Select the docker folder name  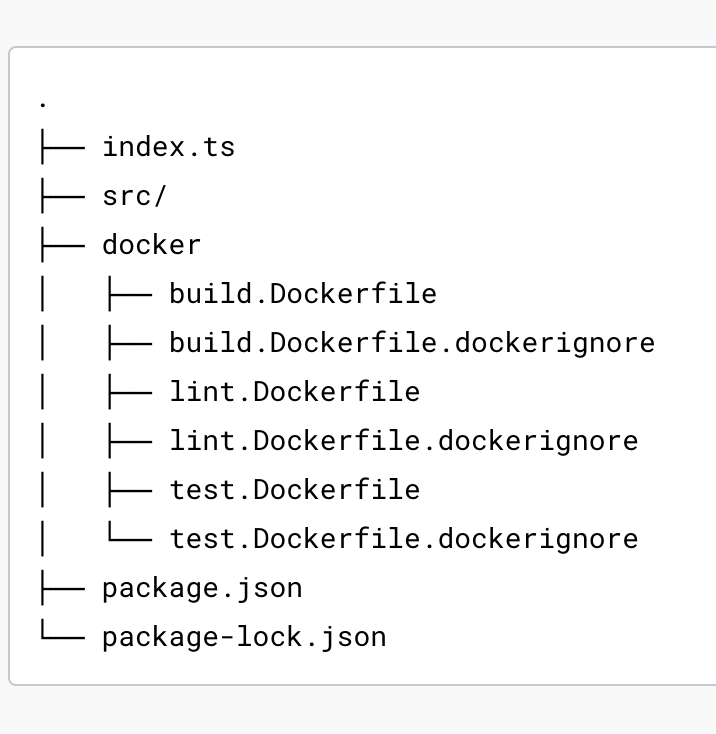click(151, 245)
